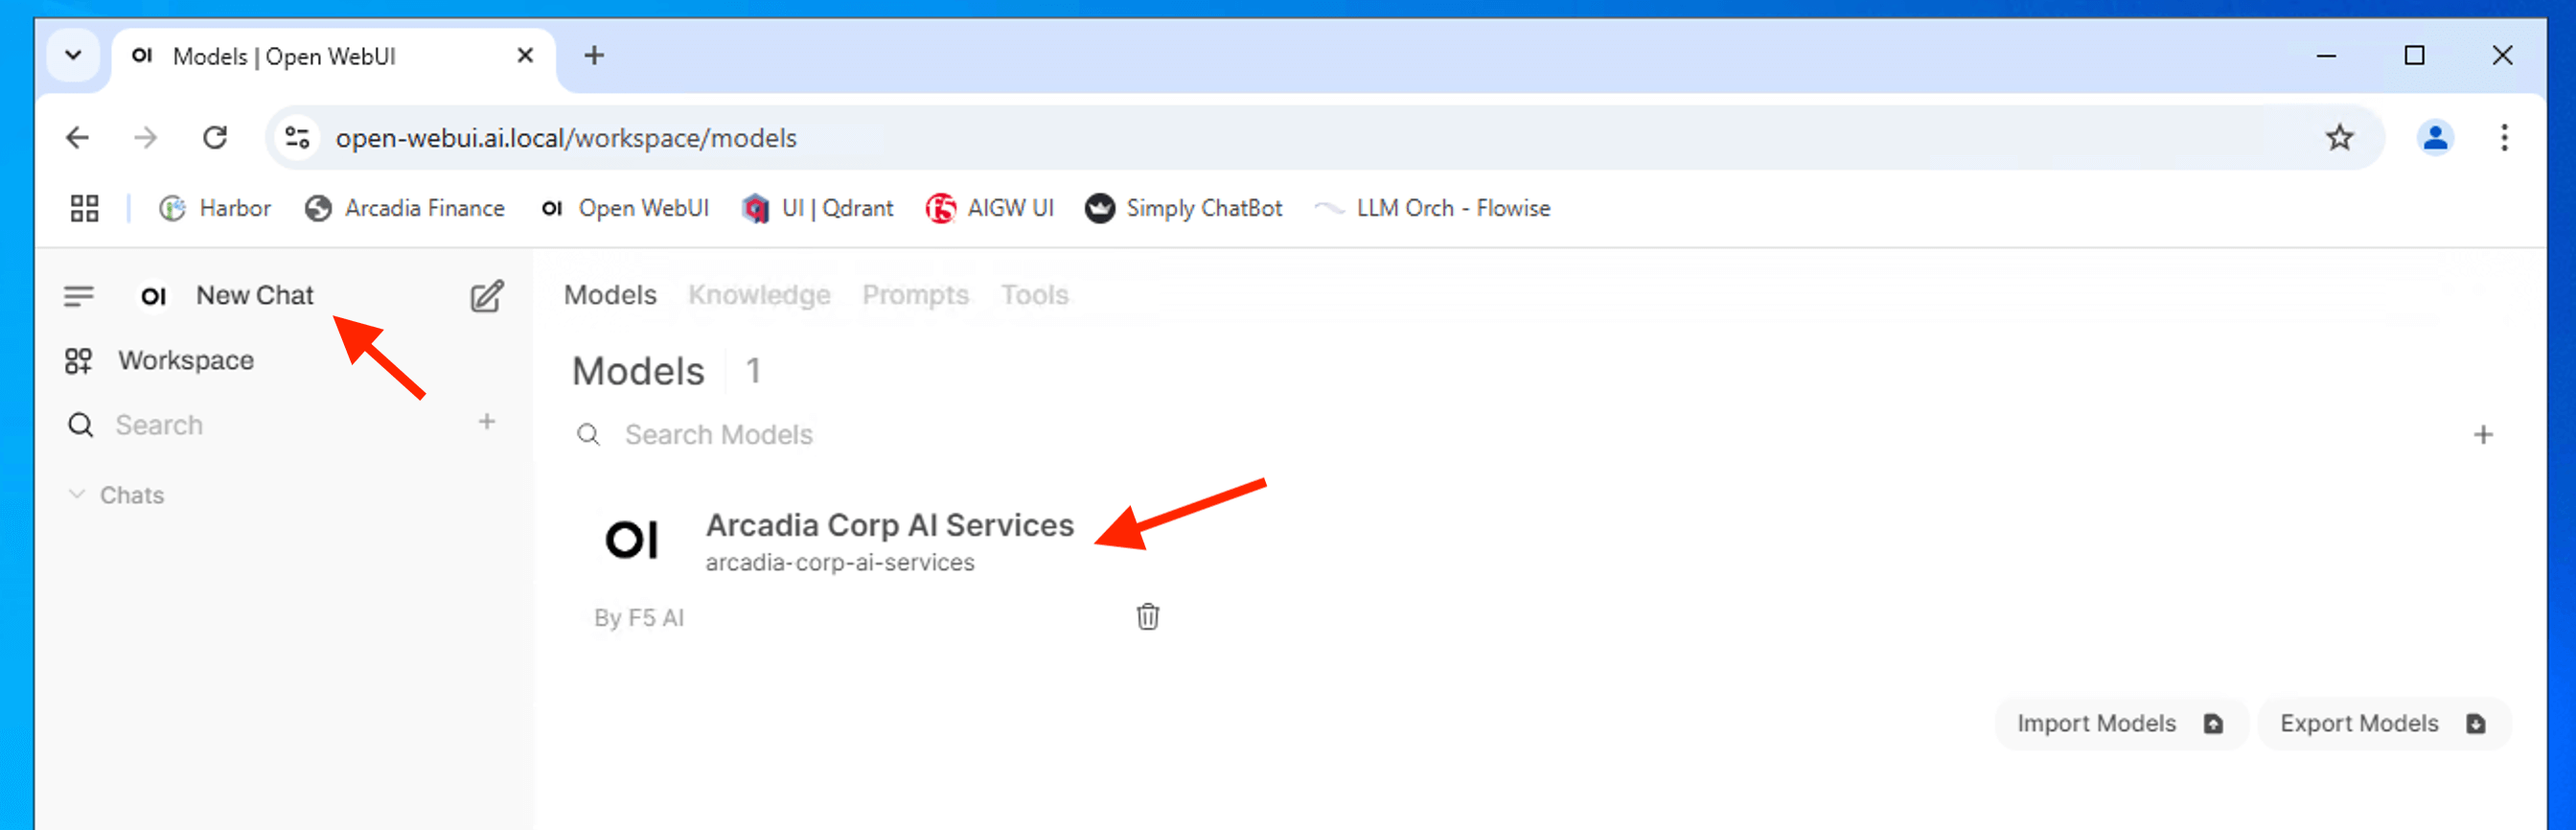
Task: Click the new chat pencil edit icon
Action: coord(486,296)
